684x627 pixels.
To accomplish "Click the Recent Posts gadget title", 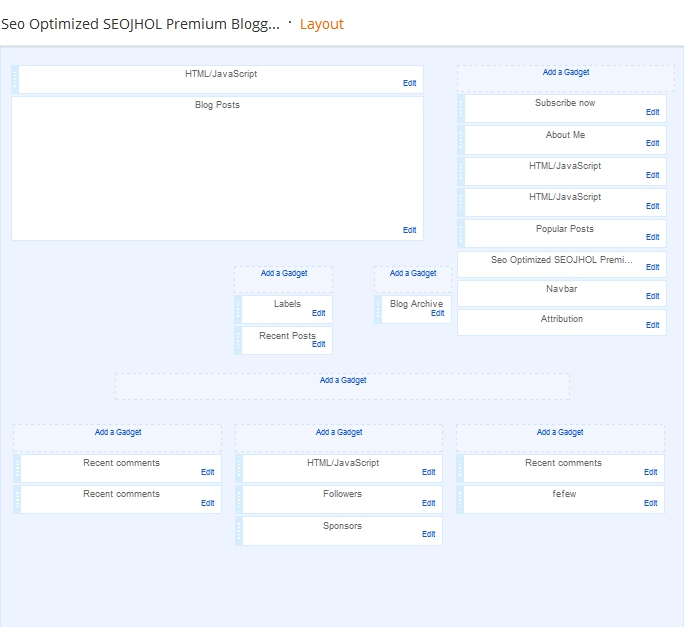I will (x=287, y=336).
